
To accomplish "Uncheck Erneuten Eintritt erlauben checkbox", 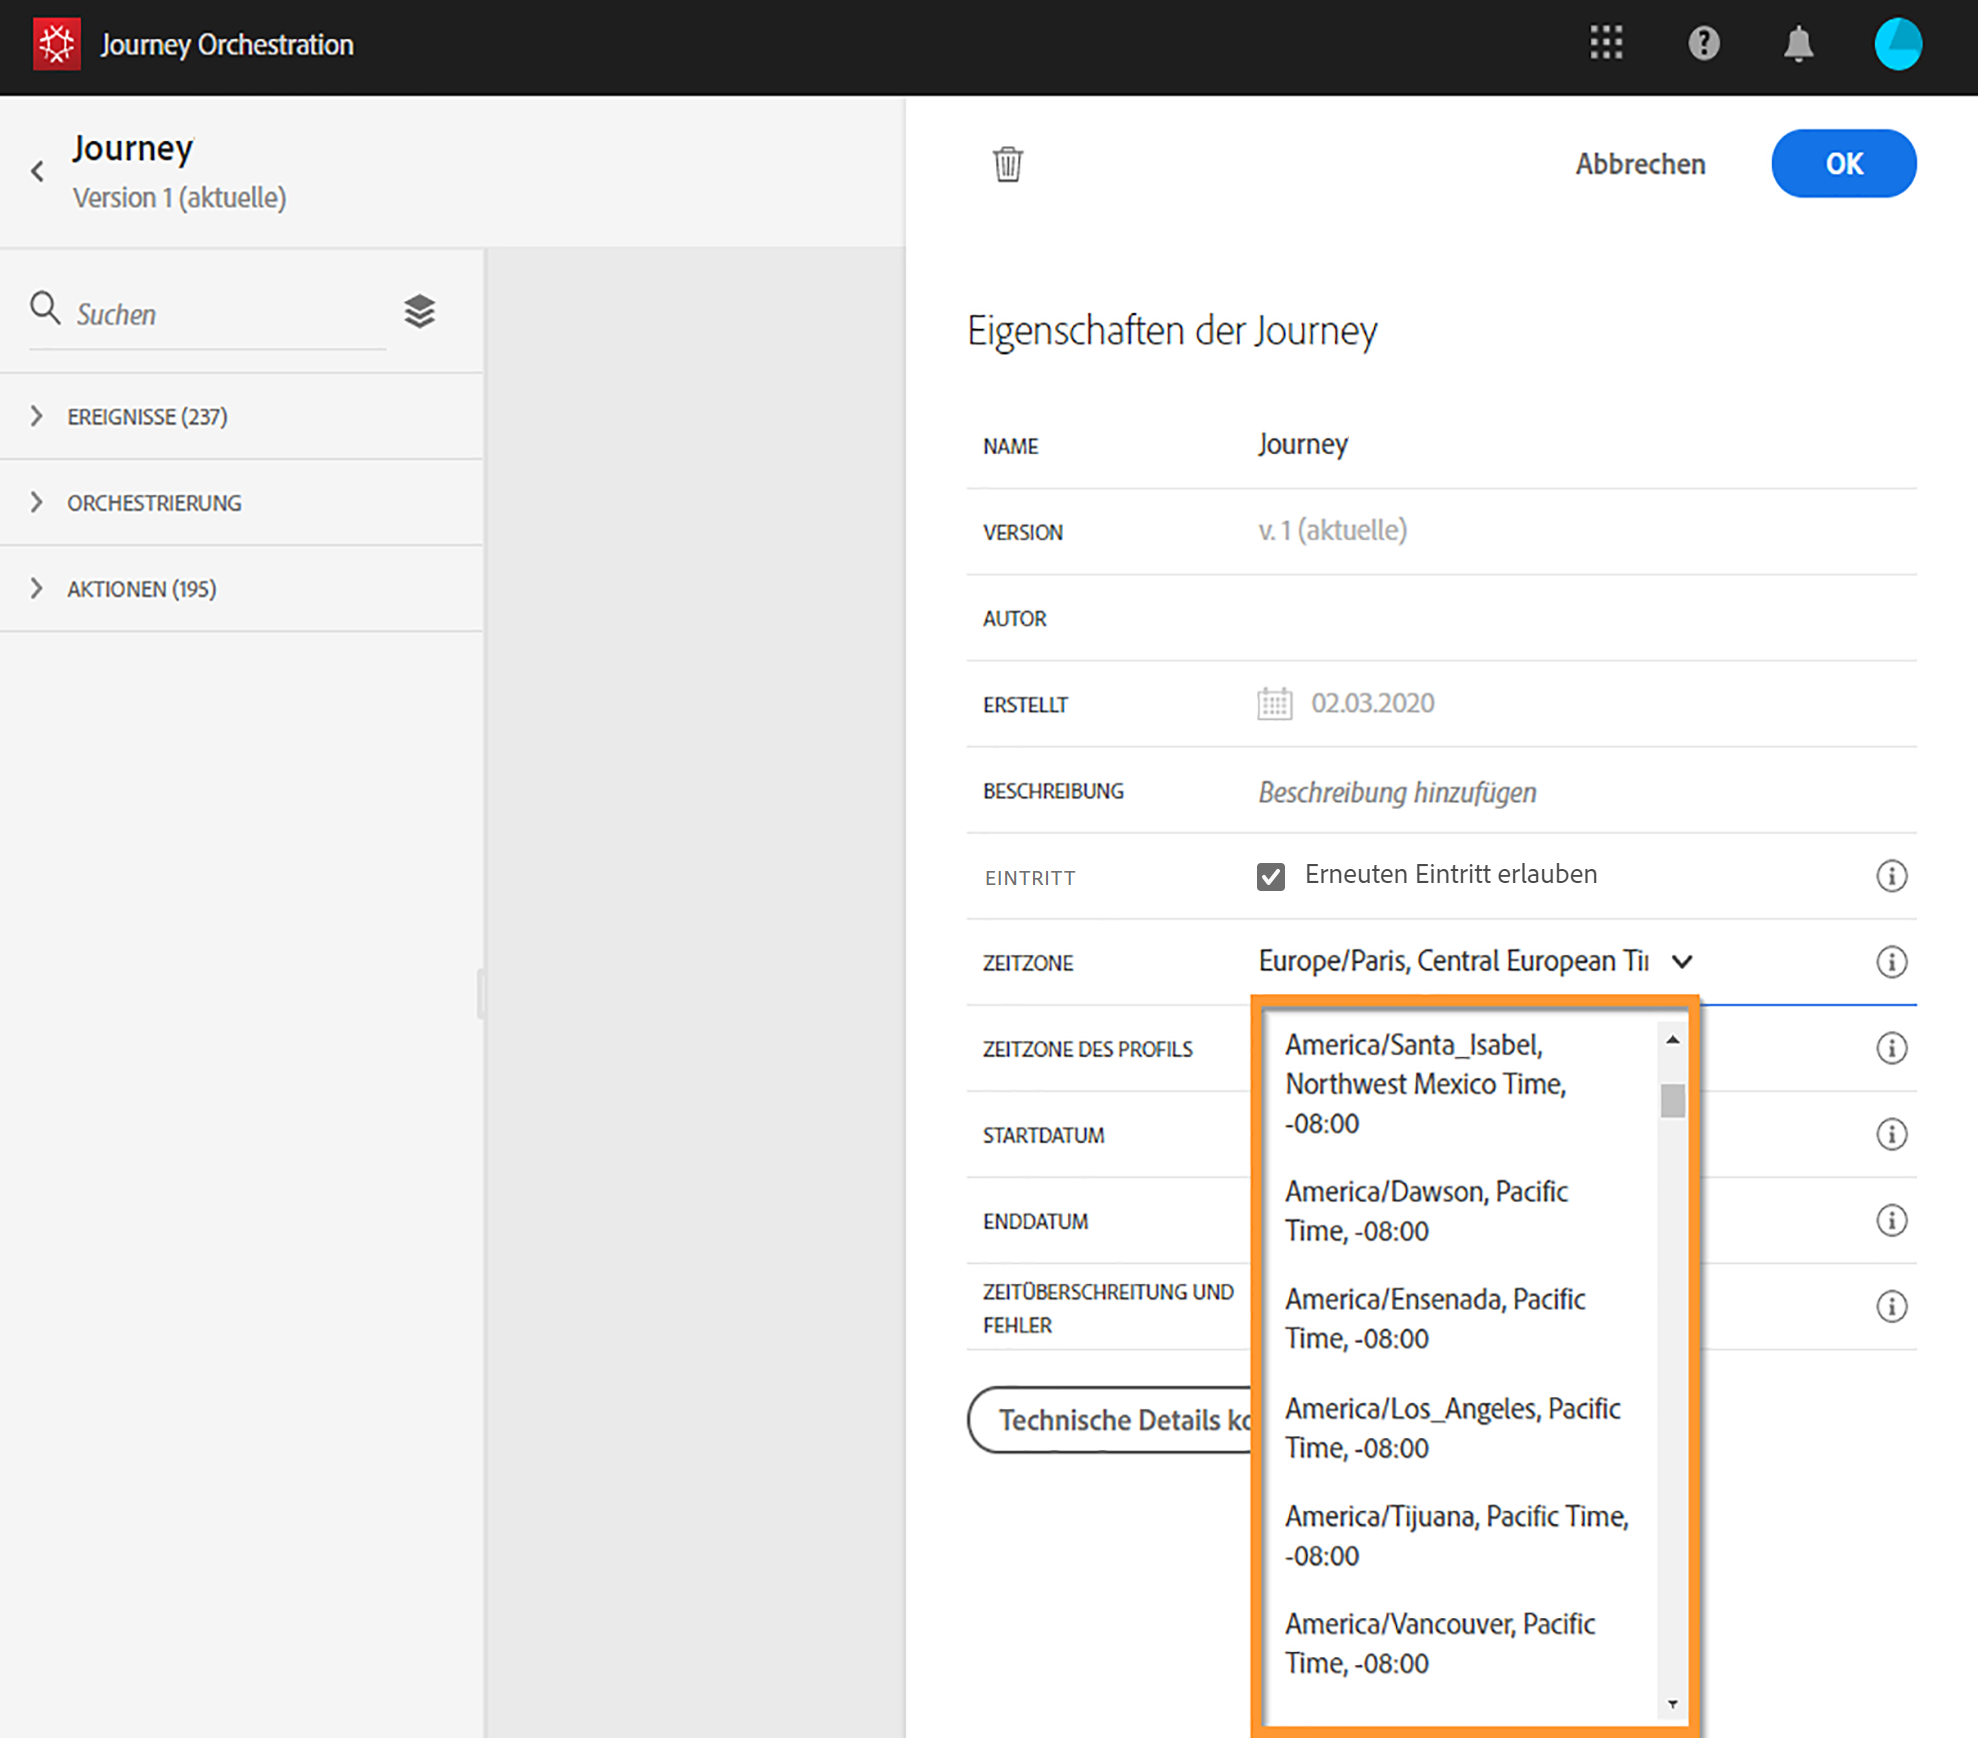I will (1270, 877).
